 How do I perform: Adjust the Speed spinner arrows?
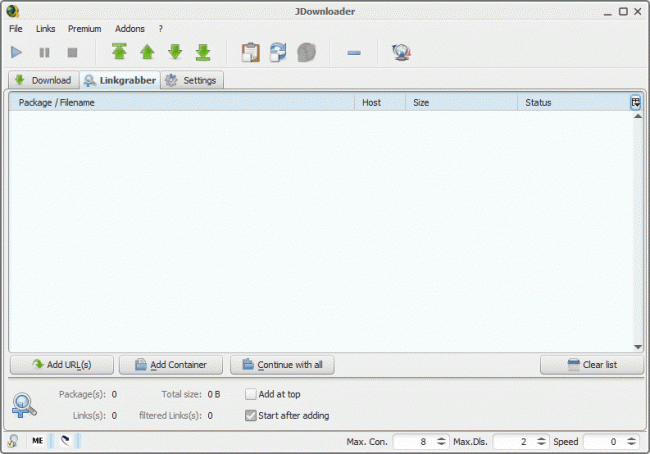point(631,442)
